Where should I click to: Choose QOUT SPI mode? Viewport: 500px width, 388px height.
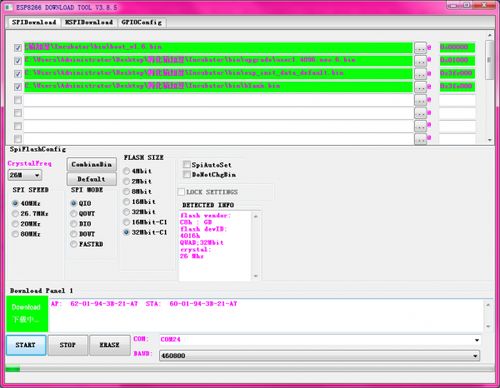tap(74, 213)
